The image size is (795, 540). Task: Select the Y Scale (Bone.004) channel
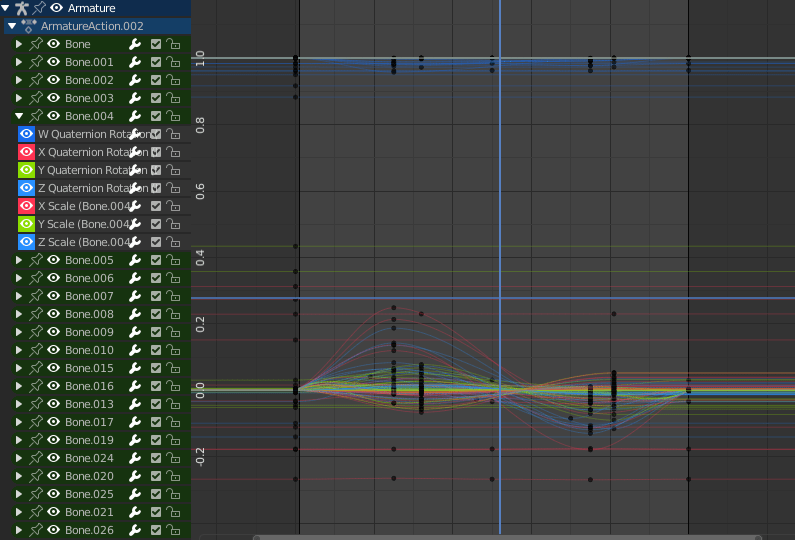tap(83, 224)
